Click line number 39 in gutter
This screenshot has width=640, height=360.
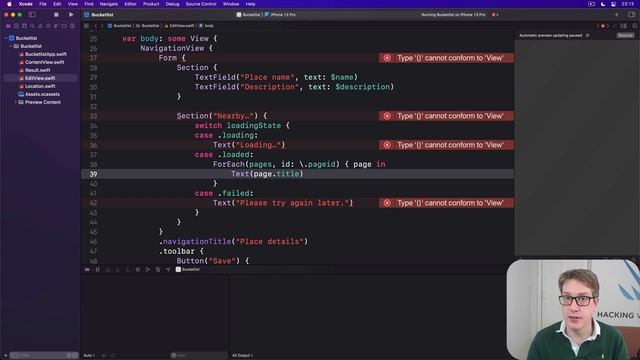point(93,174)
